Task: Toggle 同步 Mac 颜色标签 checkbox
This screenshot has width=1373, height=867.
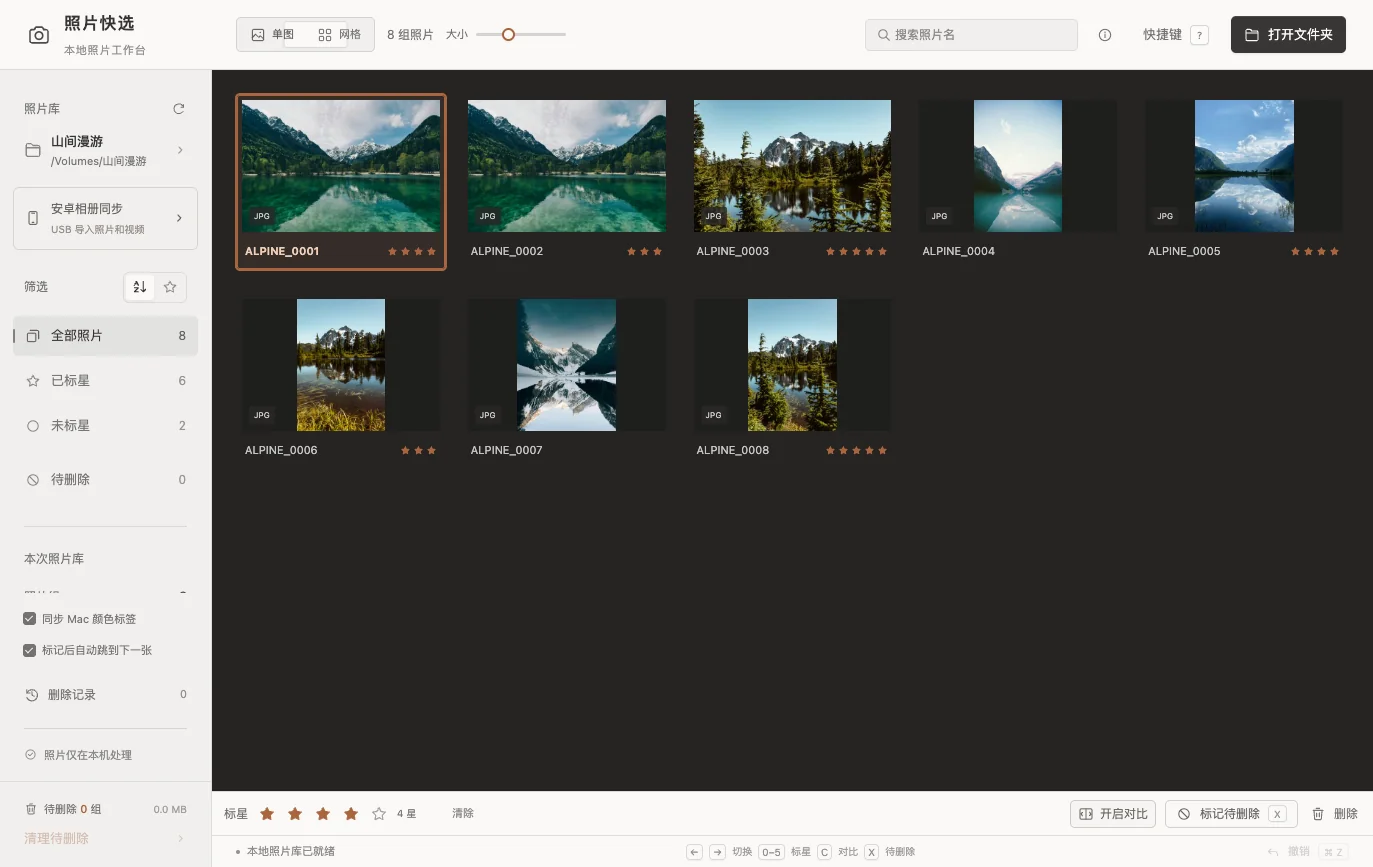Action: [x=30, y=619]
